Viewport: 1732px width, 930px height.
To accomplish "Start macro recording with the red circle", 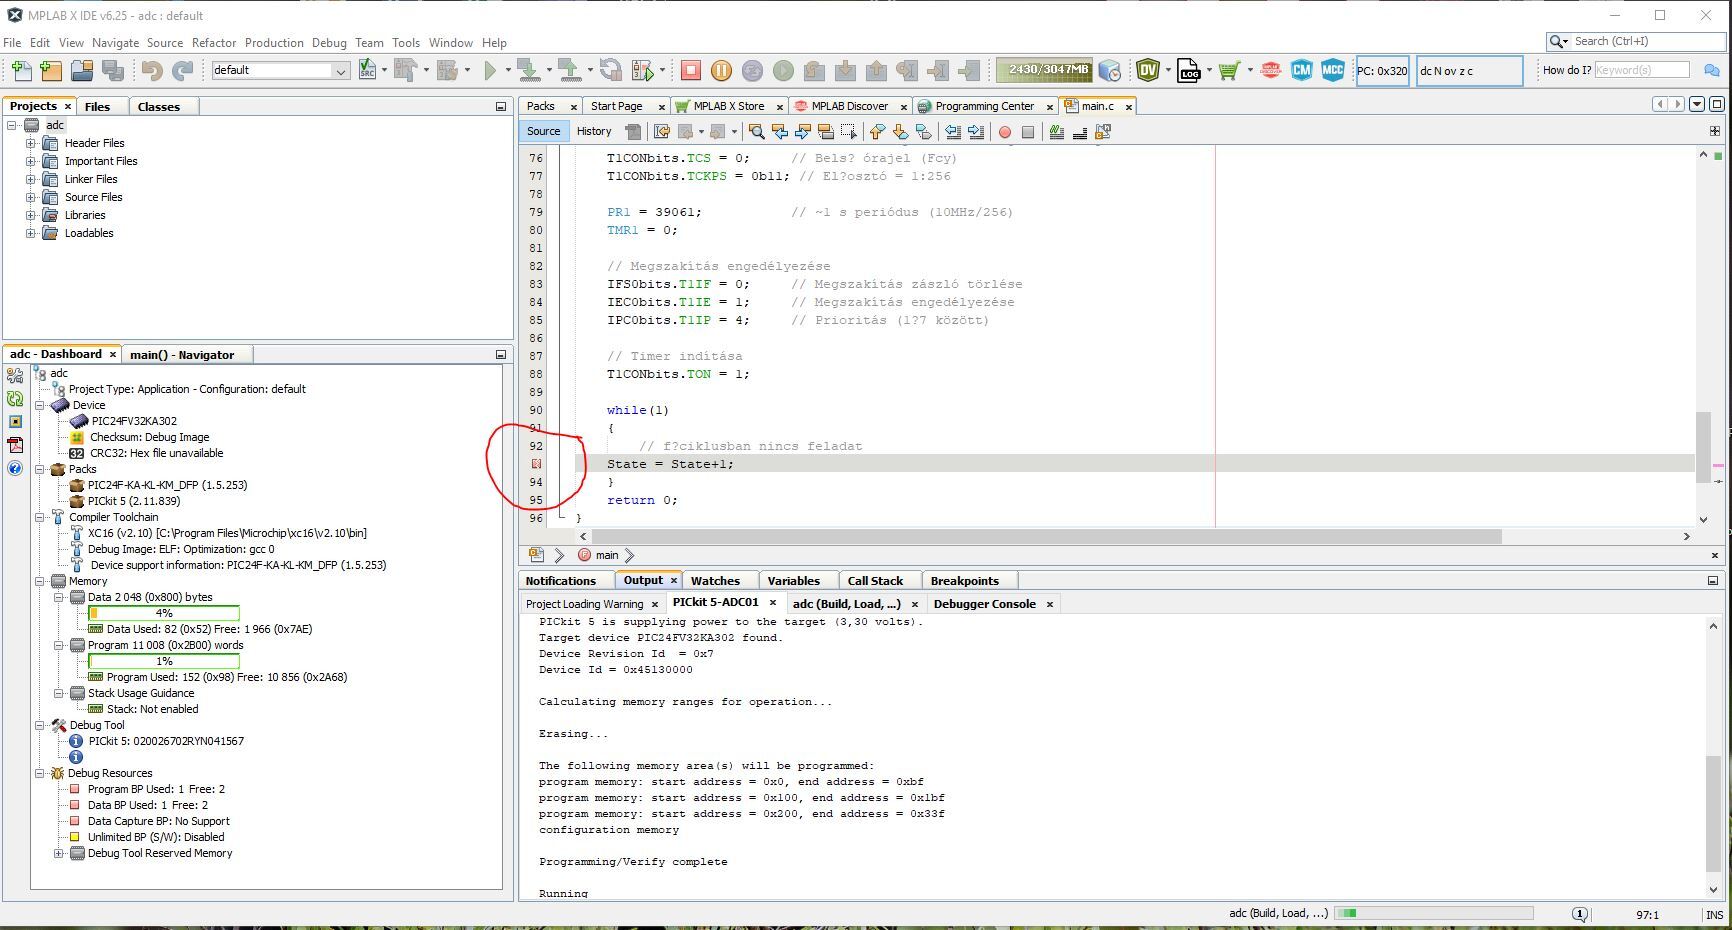I will click(x=1004, y=132).
